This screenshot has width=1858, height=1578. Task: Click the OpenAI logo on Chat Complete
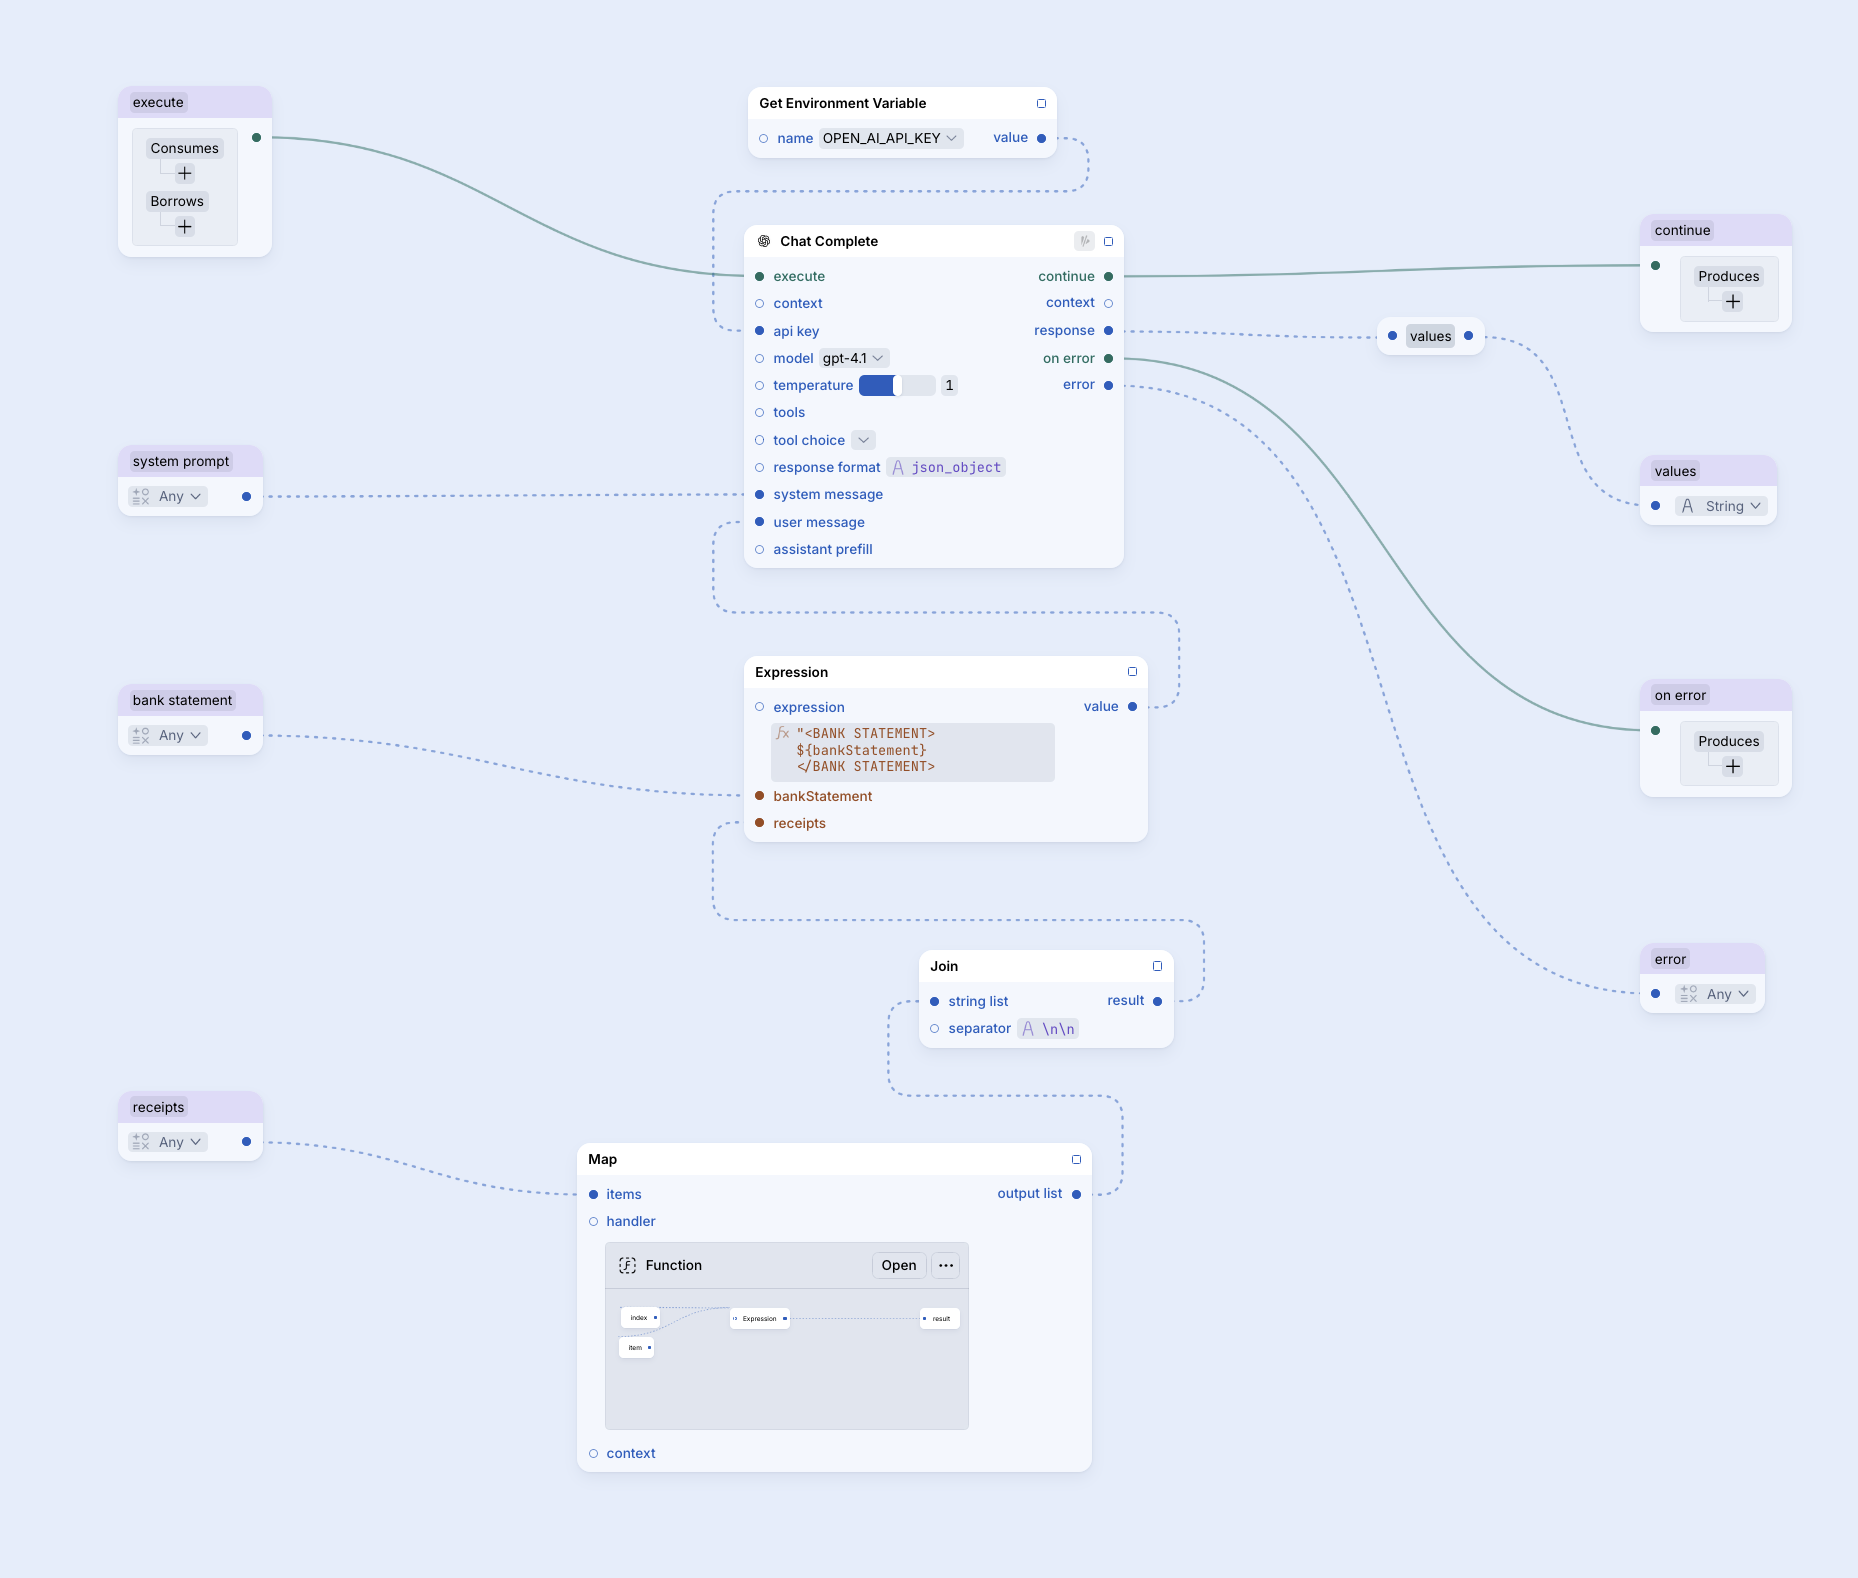[x=764, y=241]
